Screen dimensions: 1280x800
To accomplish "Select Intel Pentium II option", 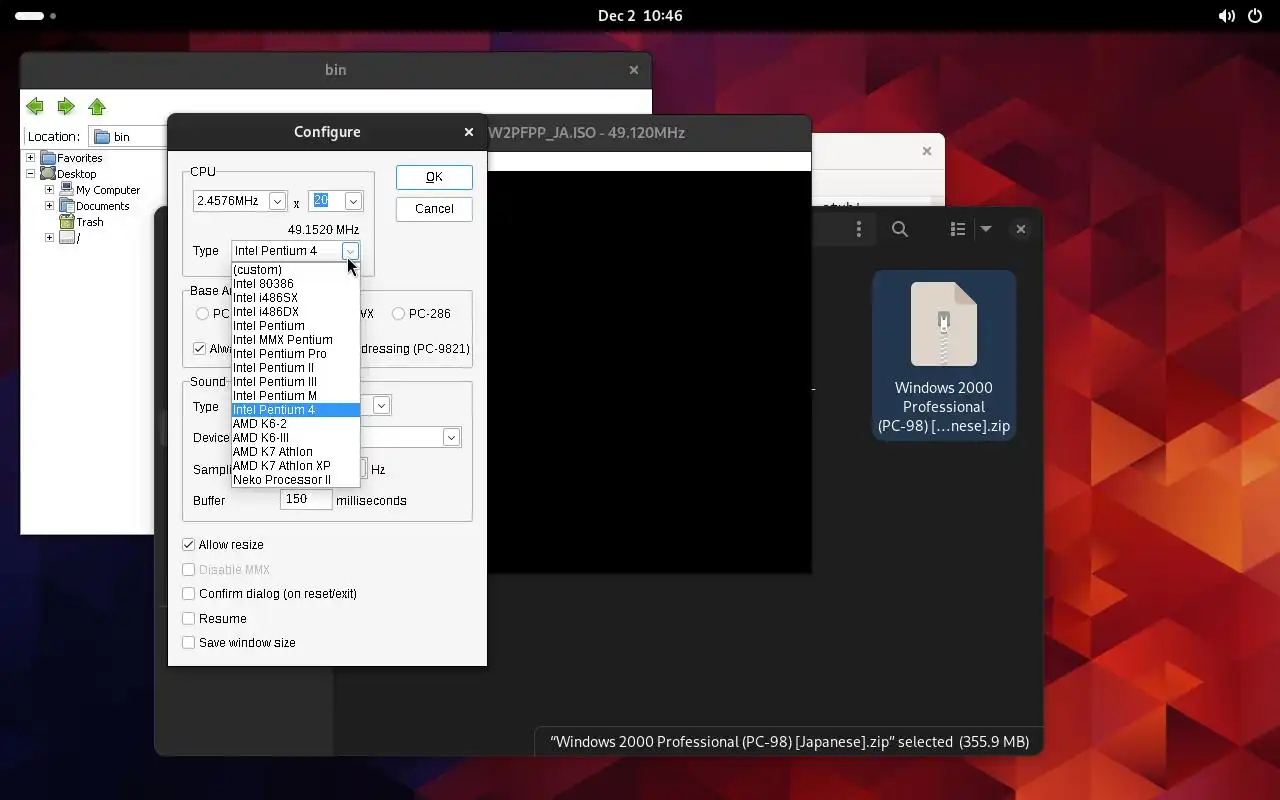I will coord(295,368).
